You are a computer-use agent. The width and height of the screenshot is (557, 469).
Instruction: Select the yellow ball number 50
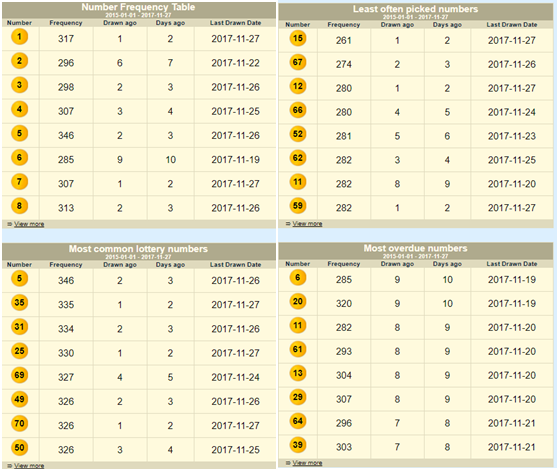(x=20, y=448)
